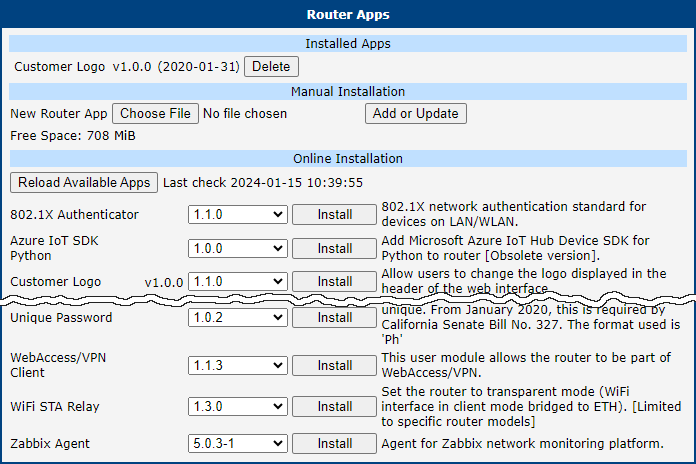The height and width of the screenshot is (464, 696).
Task: Click the 'Unique Password' app name
Action: (x=61, y=317)
